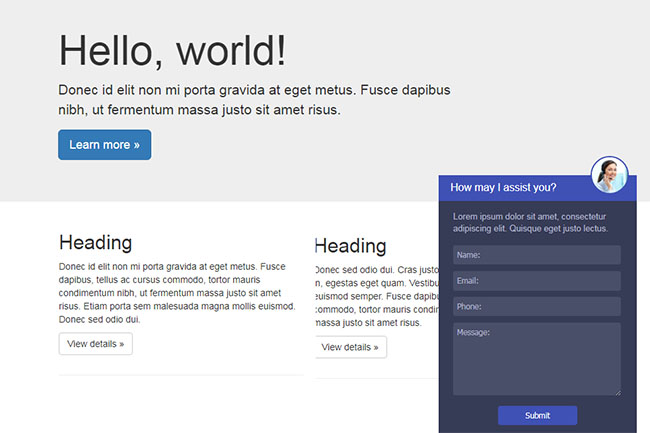Click the blue Learn more button

click(104, 145)
